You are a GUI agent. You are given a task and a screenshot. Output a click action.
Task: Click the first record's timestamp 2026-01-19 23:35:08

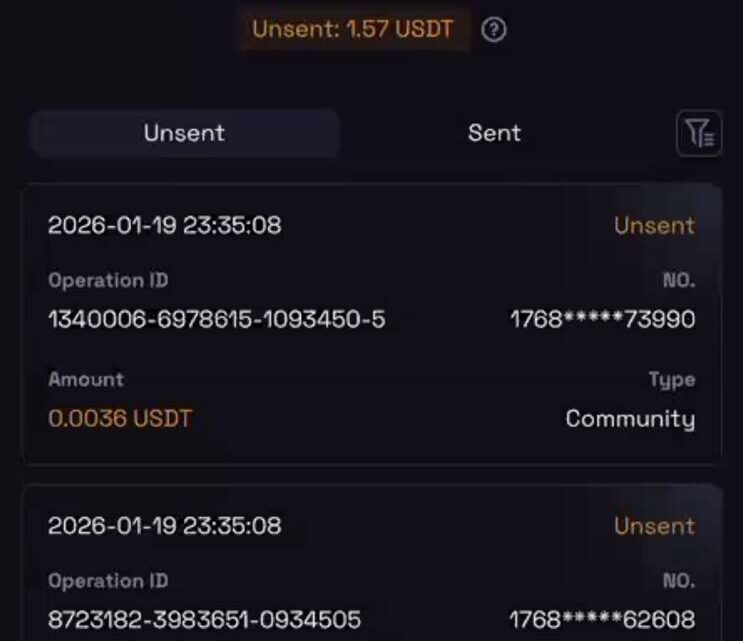(165, 225)
